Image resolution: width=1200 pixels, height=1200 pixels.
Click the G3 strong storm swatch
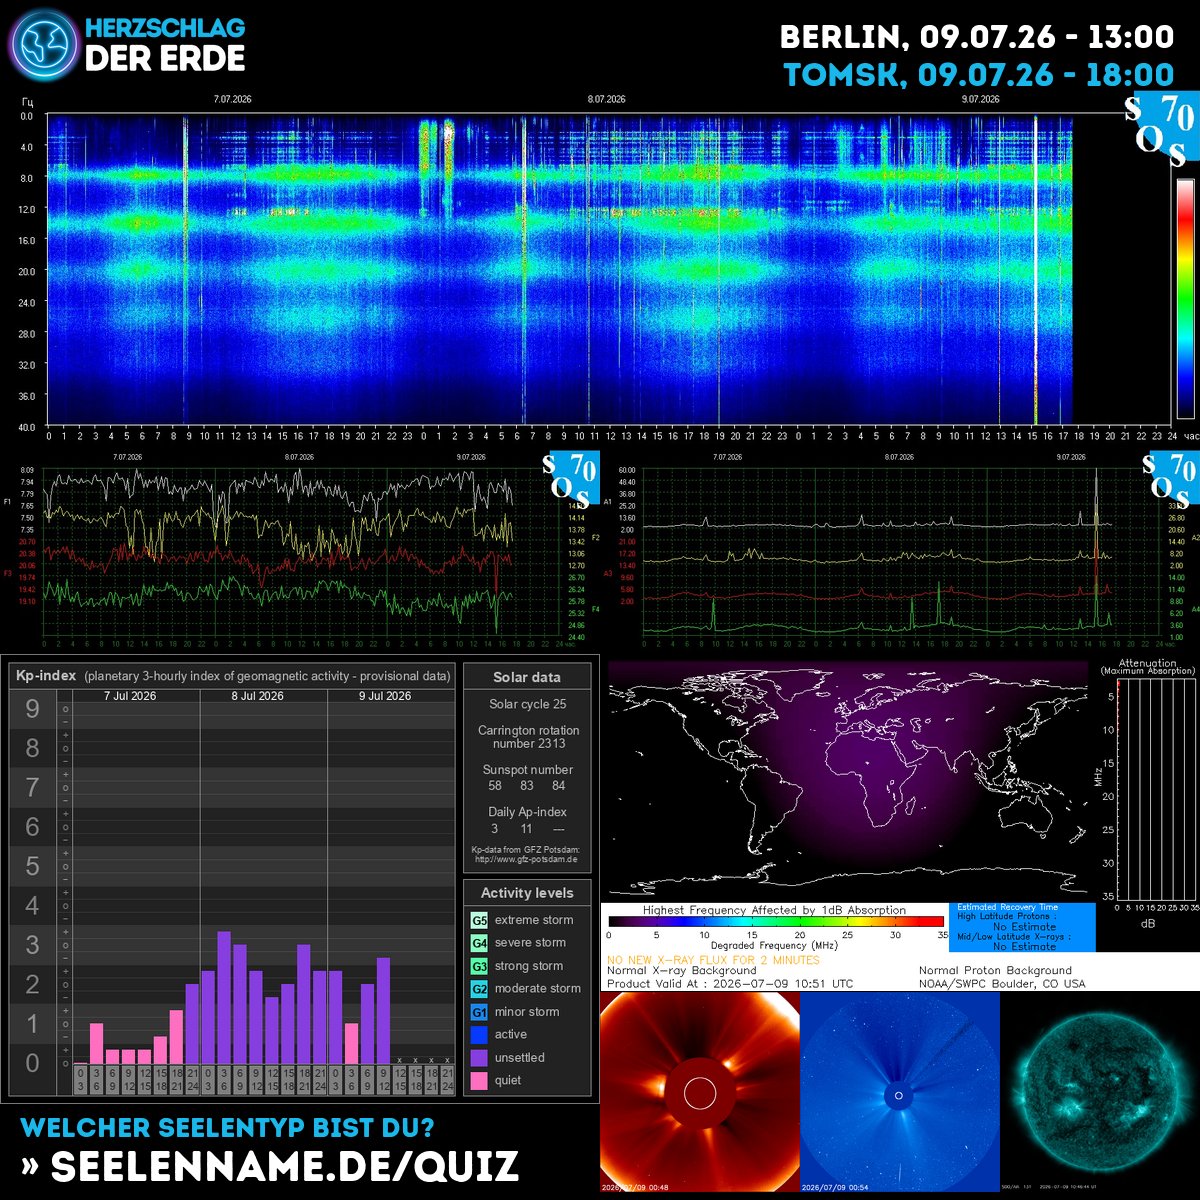click(479, 966)
